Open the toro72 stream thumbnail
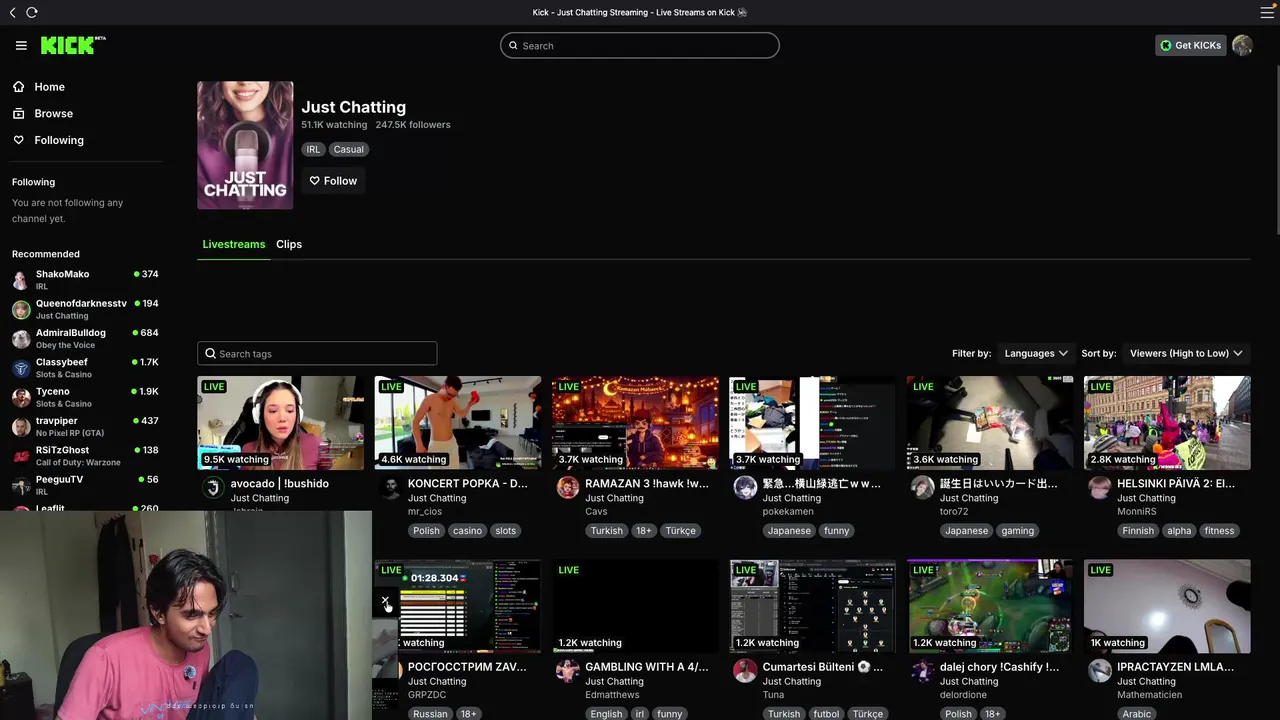 tap(990, 423)
